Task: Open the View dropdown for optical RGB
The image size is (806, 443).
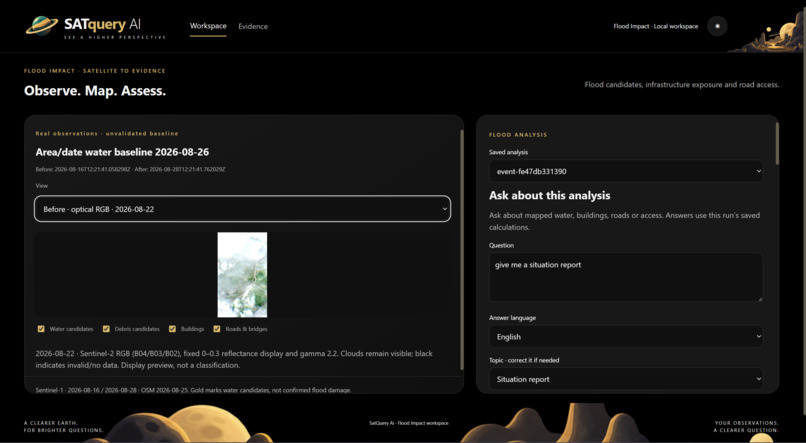Action: (243, 209)
